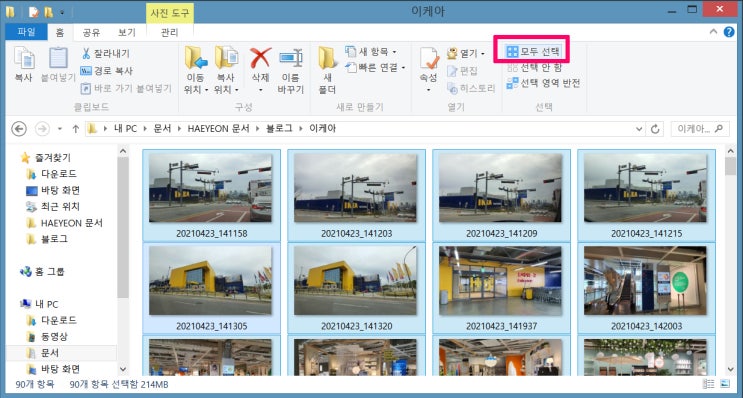Open the blue Help question icon
743x398 pixels.
[x=729, y=32]
